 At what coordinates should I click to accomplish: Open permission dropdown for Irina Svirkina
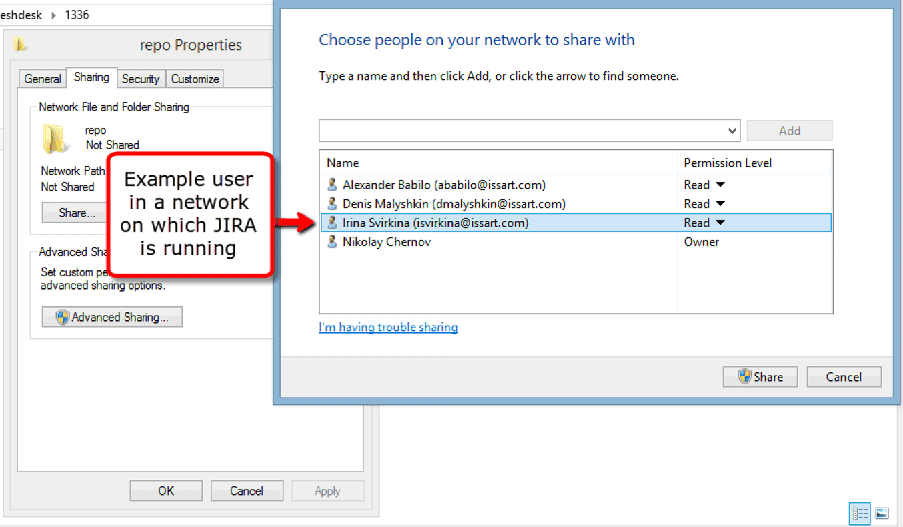[x=719, y=223]
